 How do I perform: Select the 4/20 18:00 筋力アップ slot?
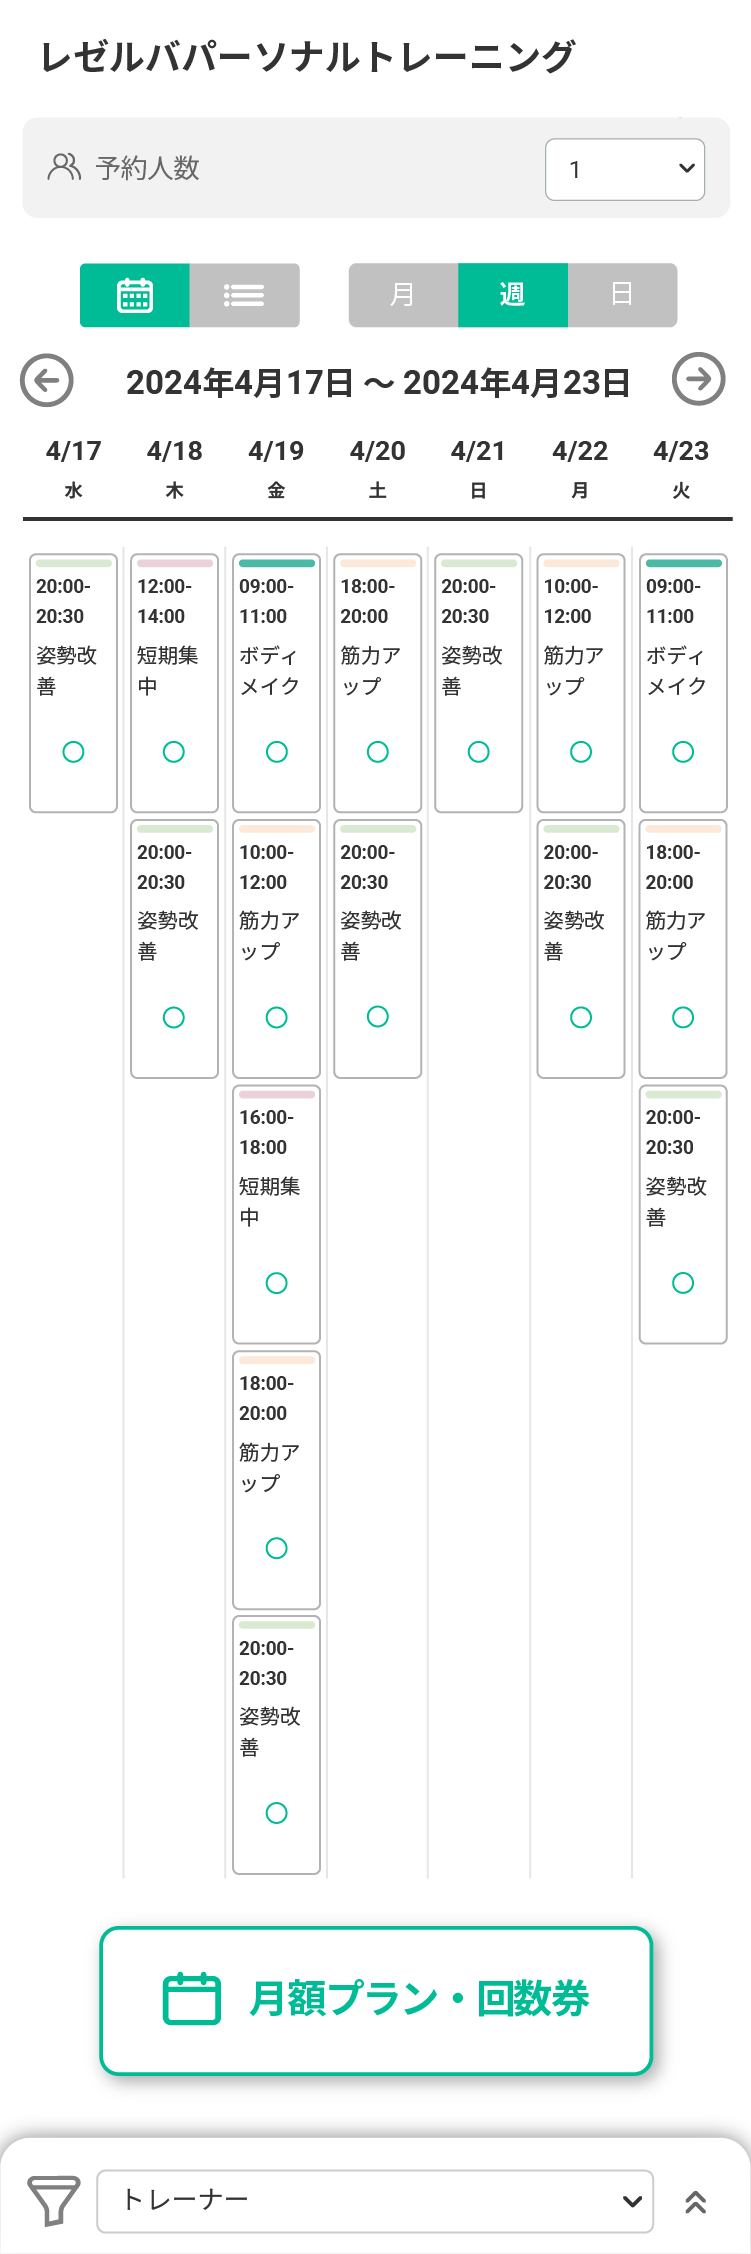point(378,683)
